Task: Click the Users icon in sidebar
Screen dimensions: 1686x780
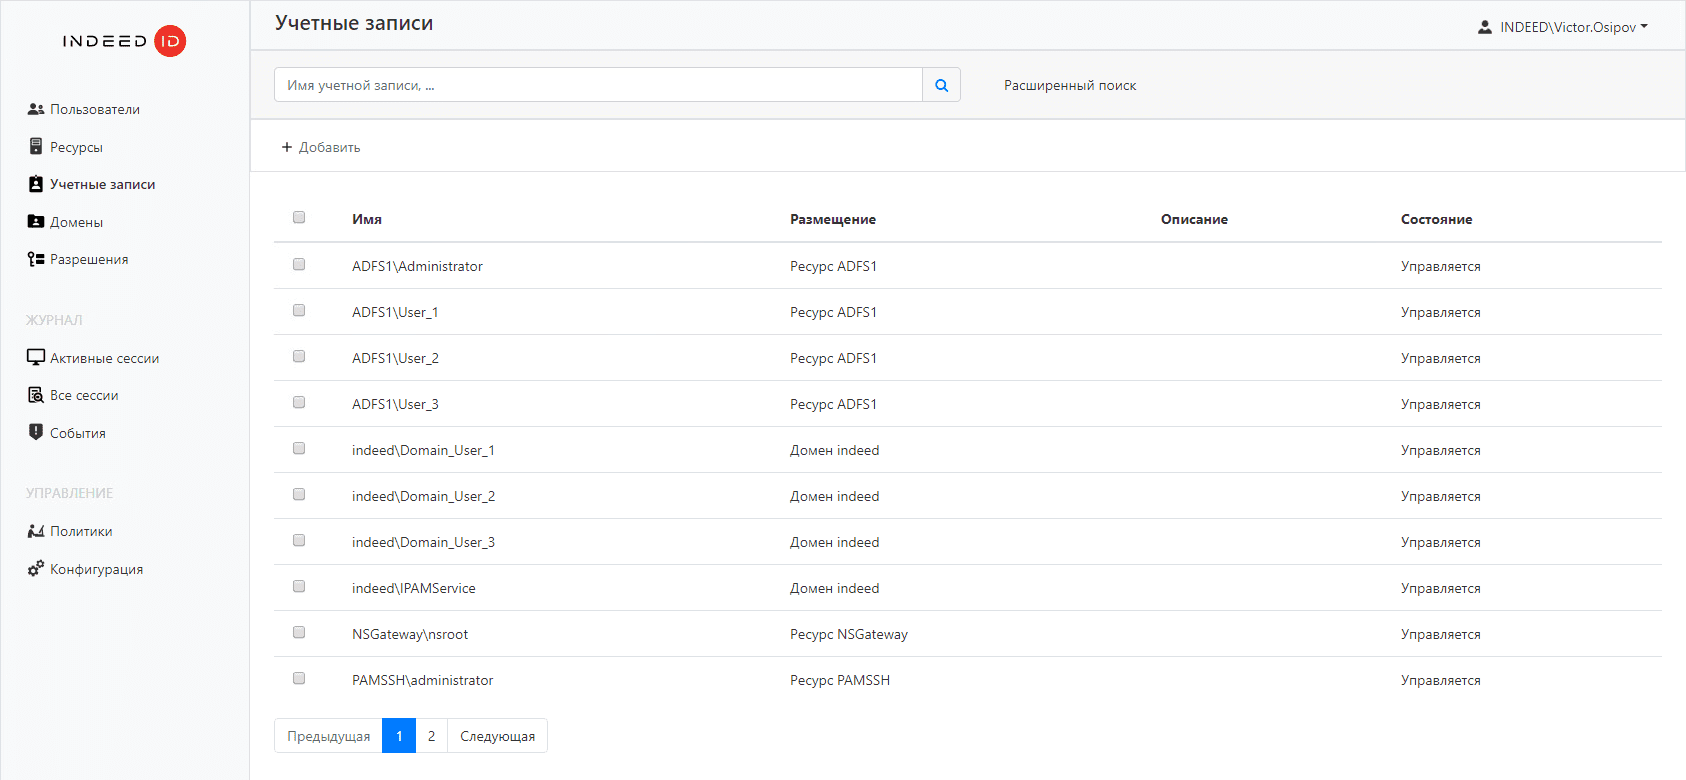Action: pos(36,109)
